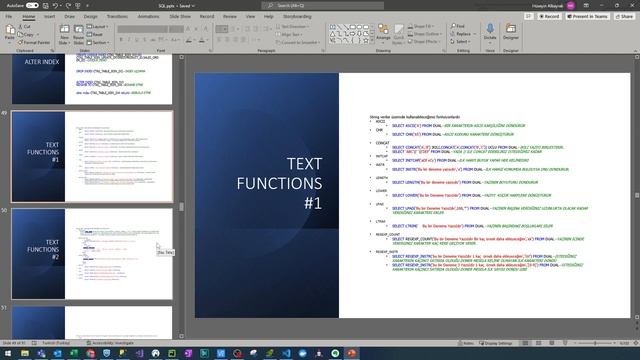Toggle Underline formatting
Screen dimensions: 640x360
click(137, 40)
